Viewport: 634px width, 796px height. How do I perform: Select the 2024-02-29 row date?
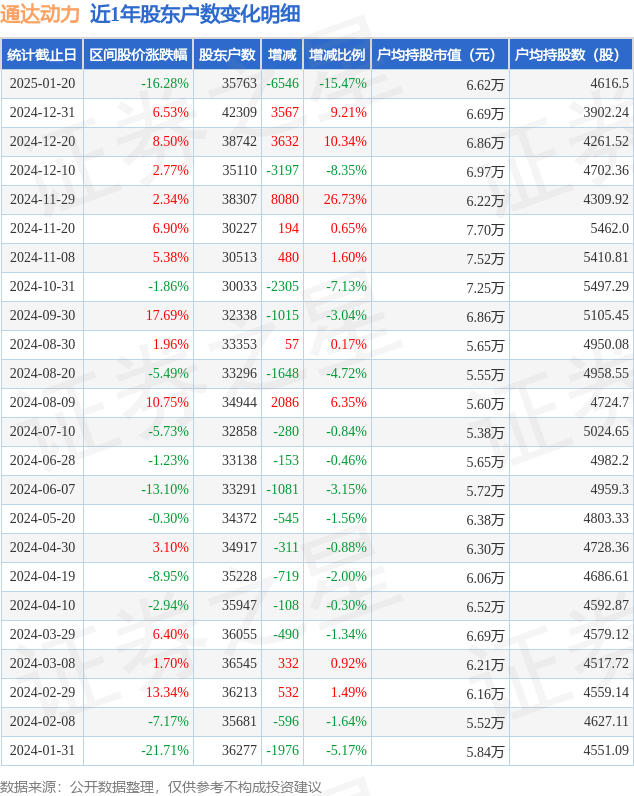pos(42,692)
